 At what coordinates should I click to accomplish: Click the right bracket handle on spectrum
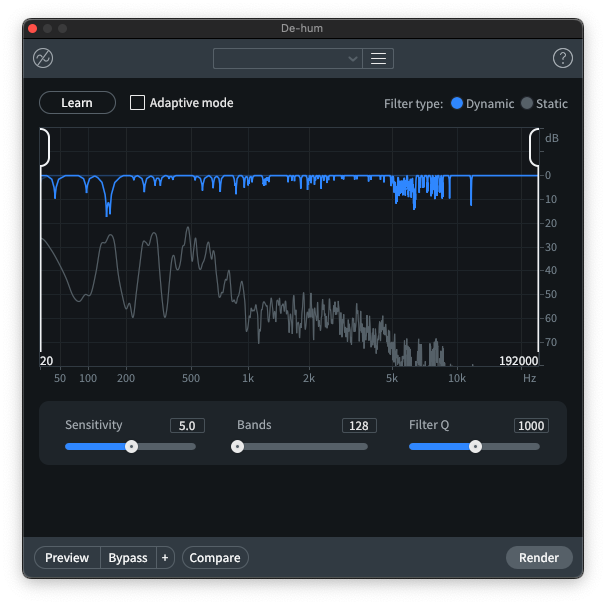(535, 147)
